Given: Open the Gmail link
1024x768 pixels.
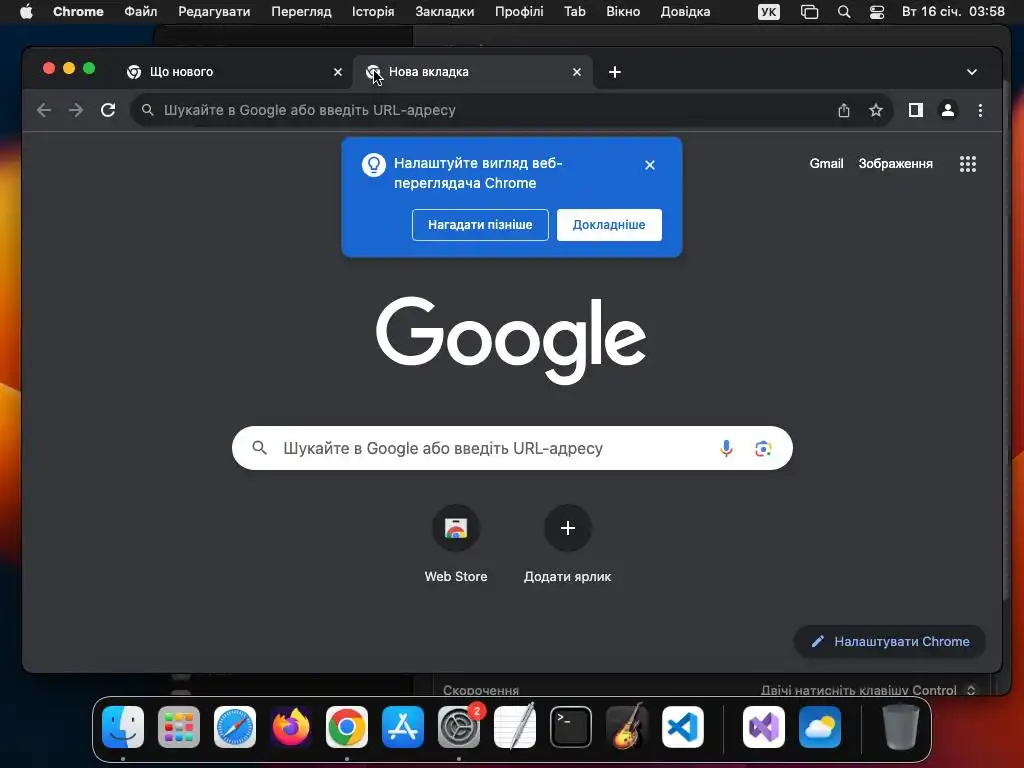Looking at the screenshot, I should (826, 164).
